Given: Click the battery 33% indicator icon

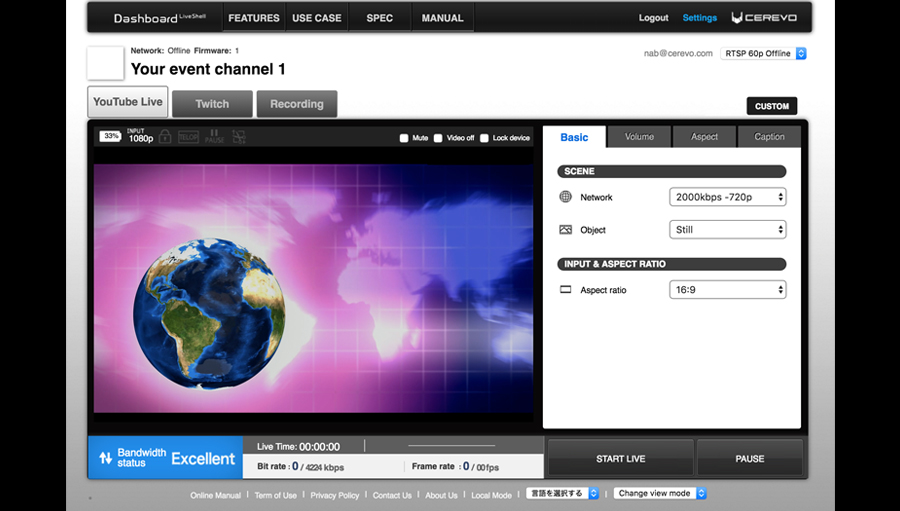Looking at the screenshot, I should coord(110,137).
